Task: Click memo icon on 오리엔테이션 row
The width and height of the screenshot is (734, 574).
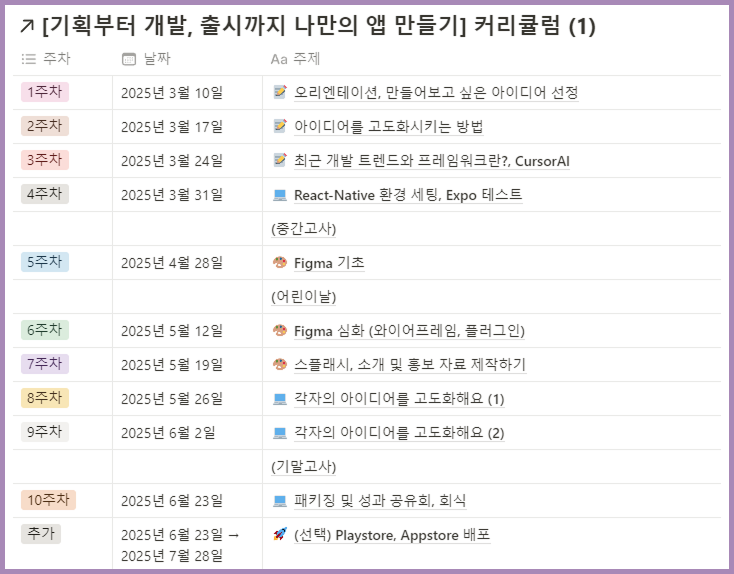Action: pos(280,92)
